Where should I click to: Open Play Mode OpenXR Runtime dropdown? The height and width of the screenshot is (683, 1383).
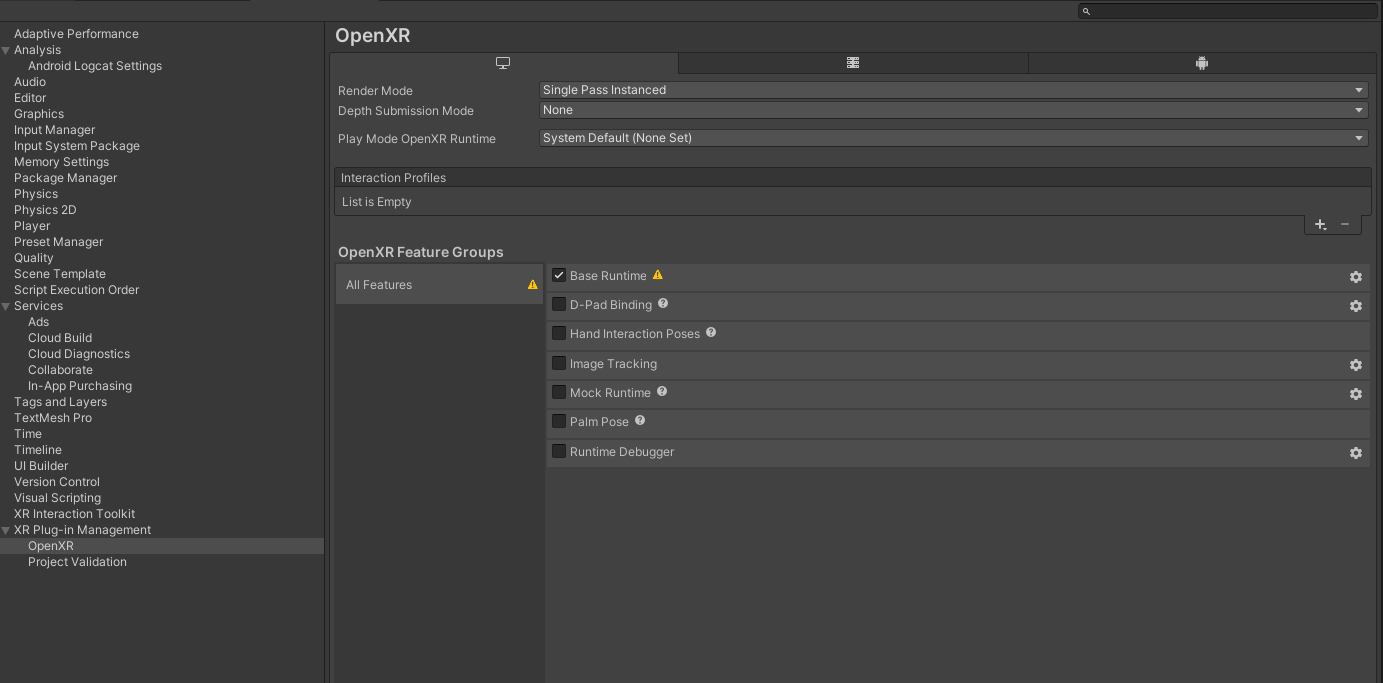954,138
